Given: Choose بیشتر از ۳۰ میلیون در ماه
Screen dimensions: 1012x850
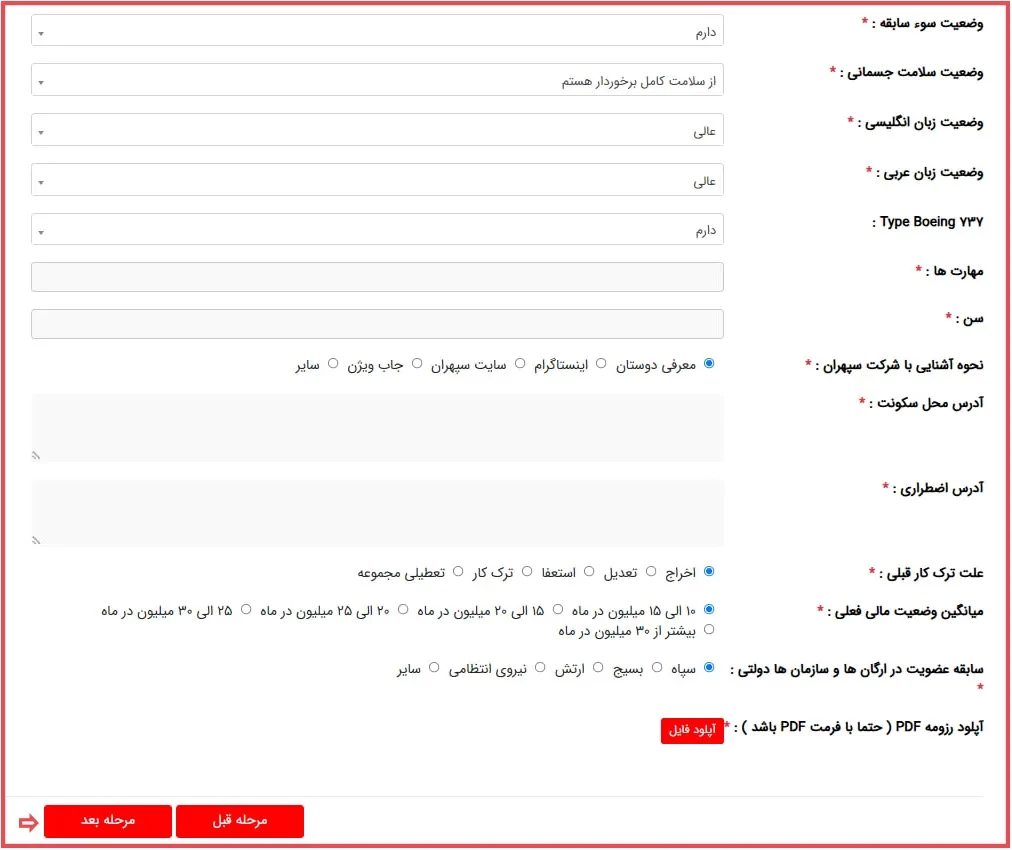Looking at the screenshot, I should (709, 630).
